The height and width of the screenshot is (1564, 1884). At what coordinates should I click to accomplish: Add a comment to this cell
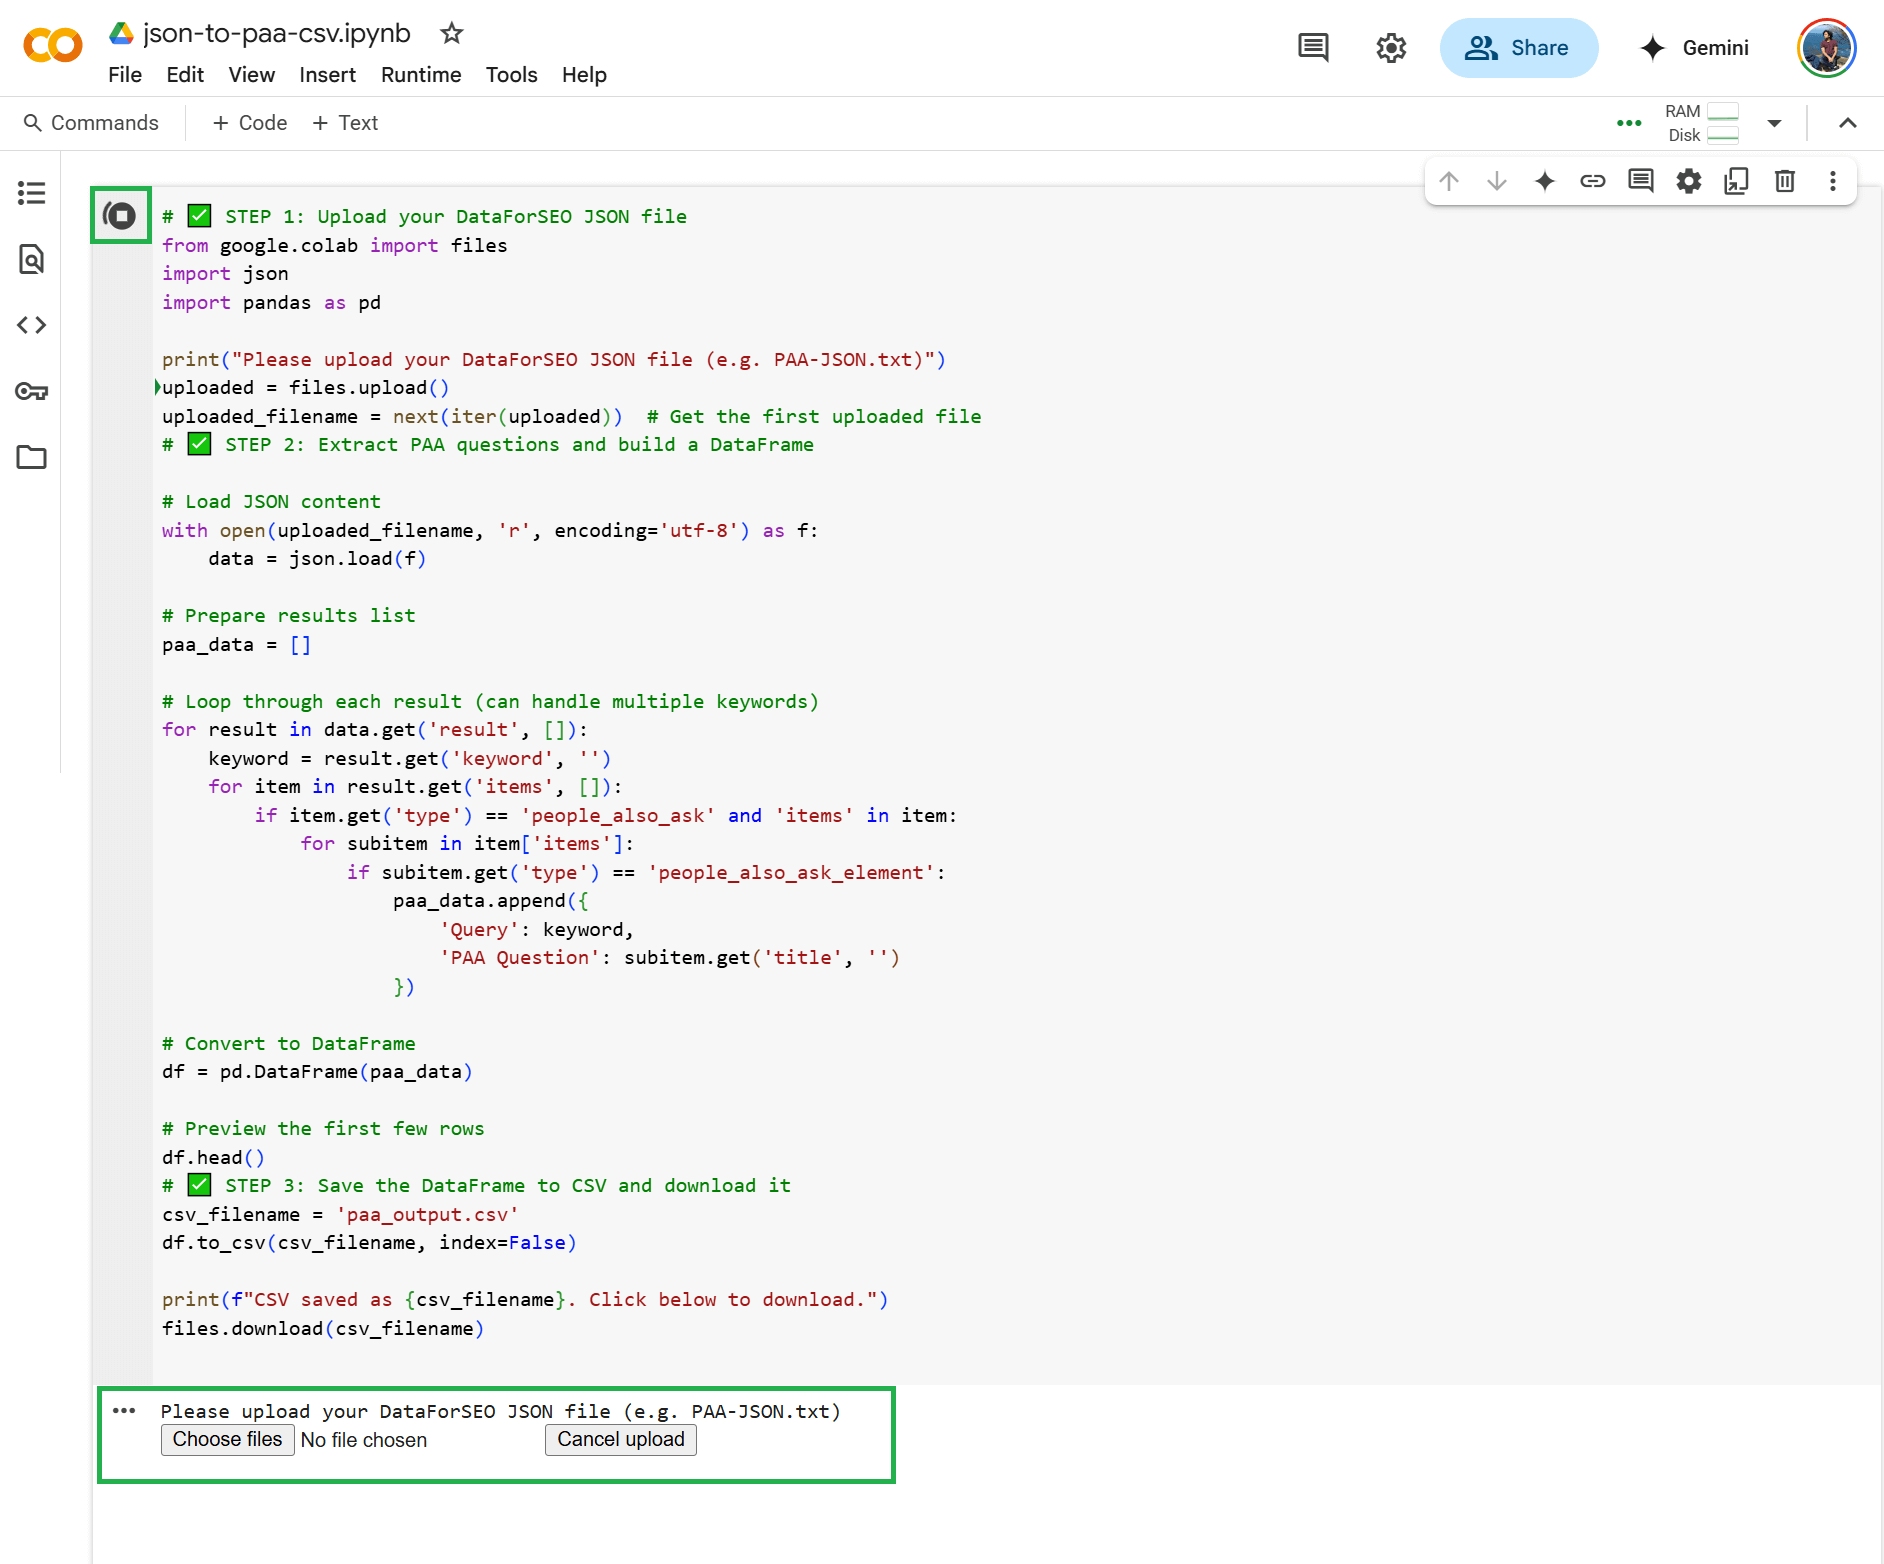pos(1641,181)
